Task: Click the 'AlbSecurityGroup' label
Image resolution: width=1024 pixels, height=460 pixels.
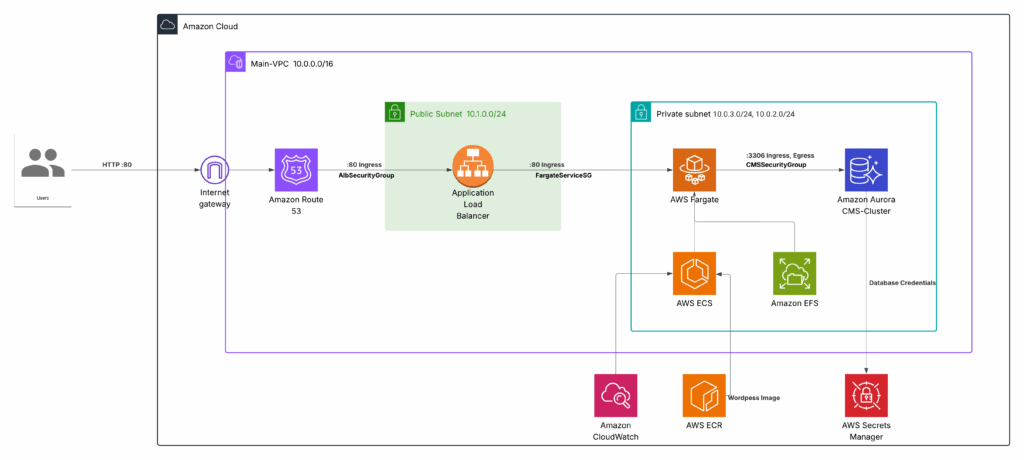Action: click(x=366, y=176)
